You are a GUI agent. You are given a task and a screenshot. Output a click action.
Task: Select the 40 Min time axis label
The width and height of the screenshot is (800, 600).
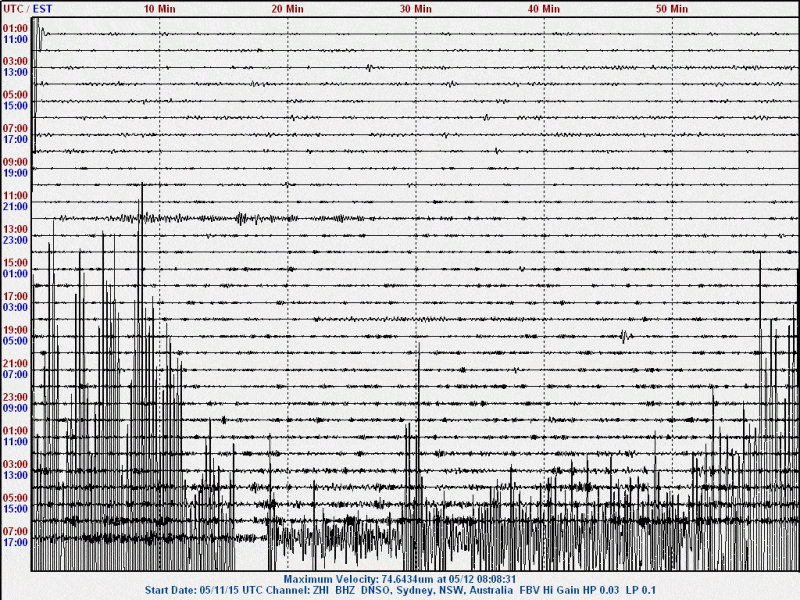tap(543, 9)
